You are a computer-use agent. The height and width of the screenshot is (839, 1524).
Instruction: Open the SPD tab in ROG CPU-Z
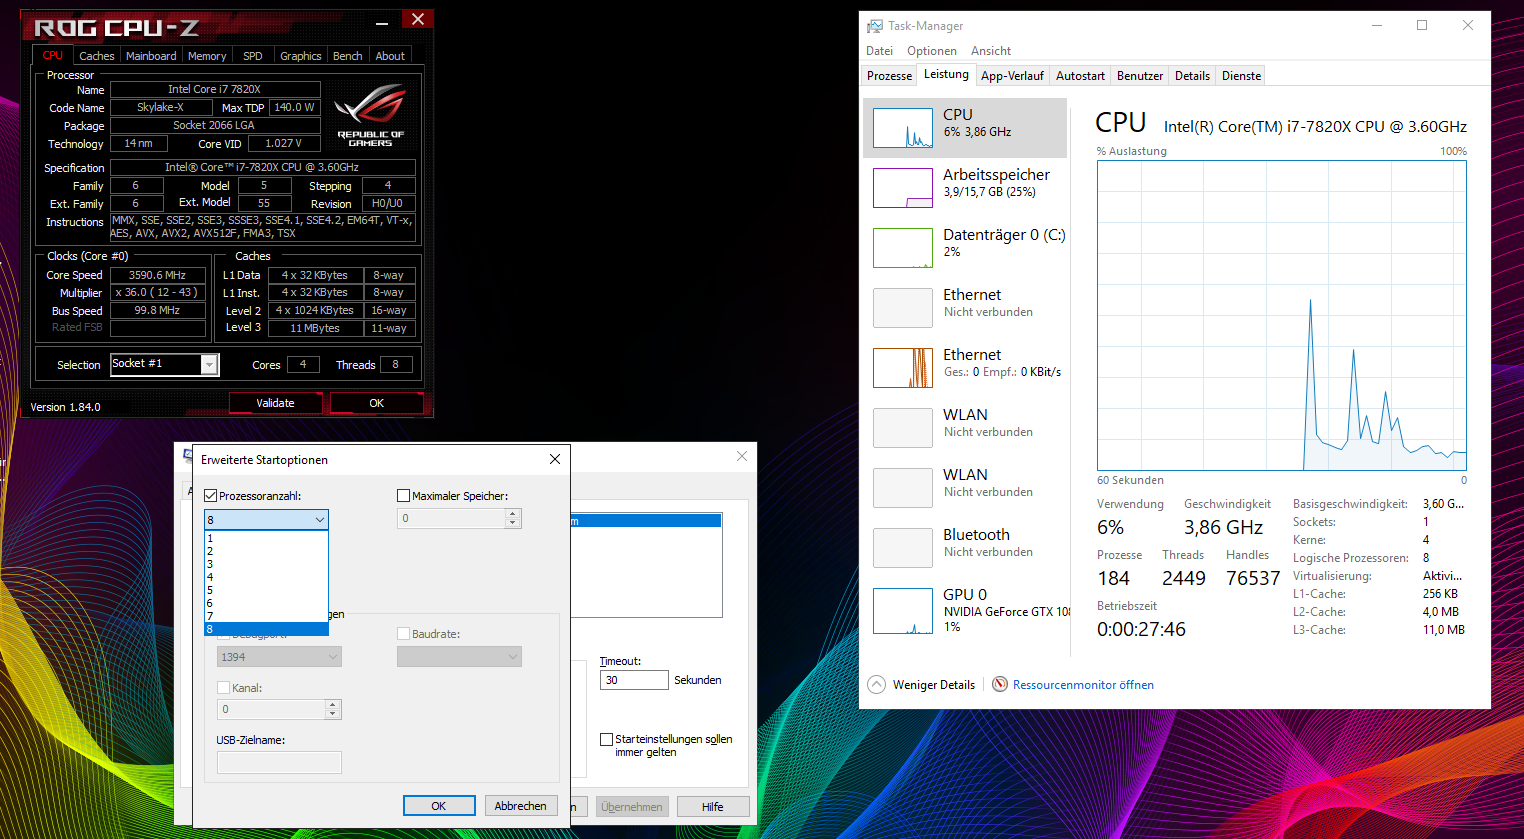click(253, 56)
